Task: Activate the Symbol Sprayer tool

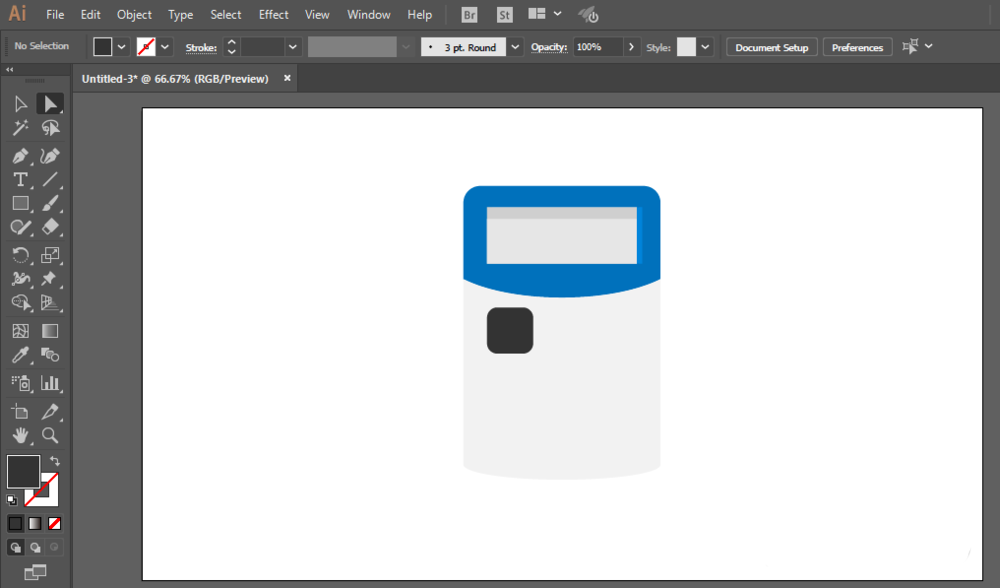Action: pyautogui.click(x=20, y=383)
